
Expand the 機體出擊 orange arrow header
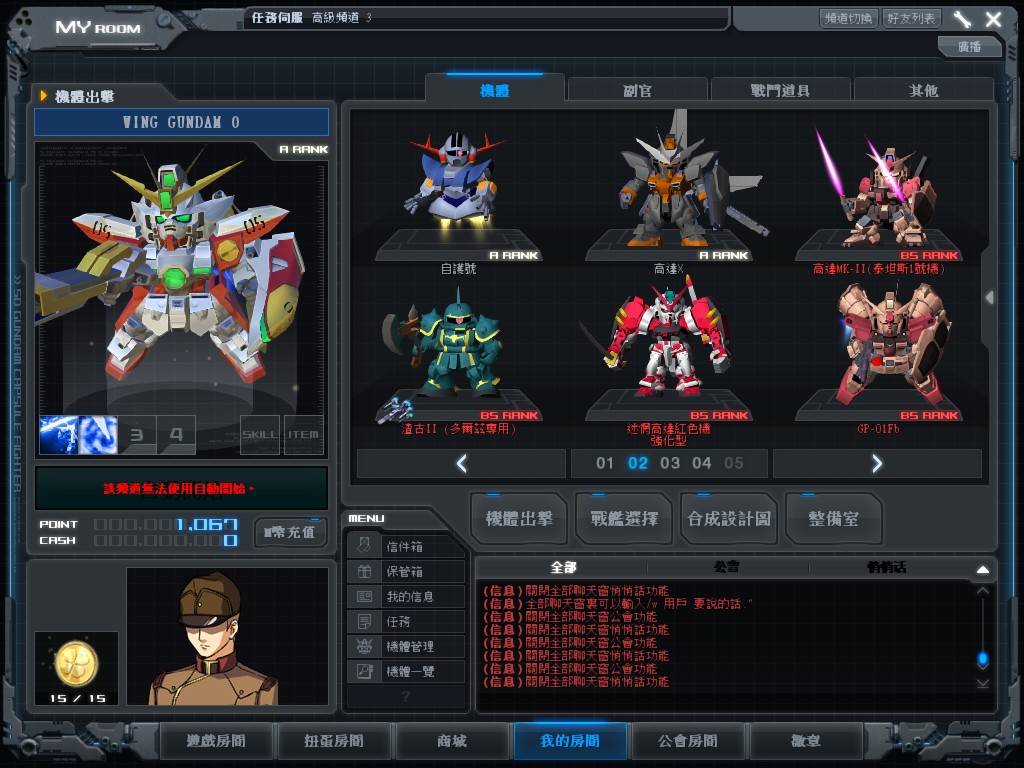44,96
